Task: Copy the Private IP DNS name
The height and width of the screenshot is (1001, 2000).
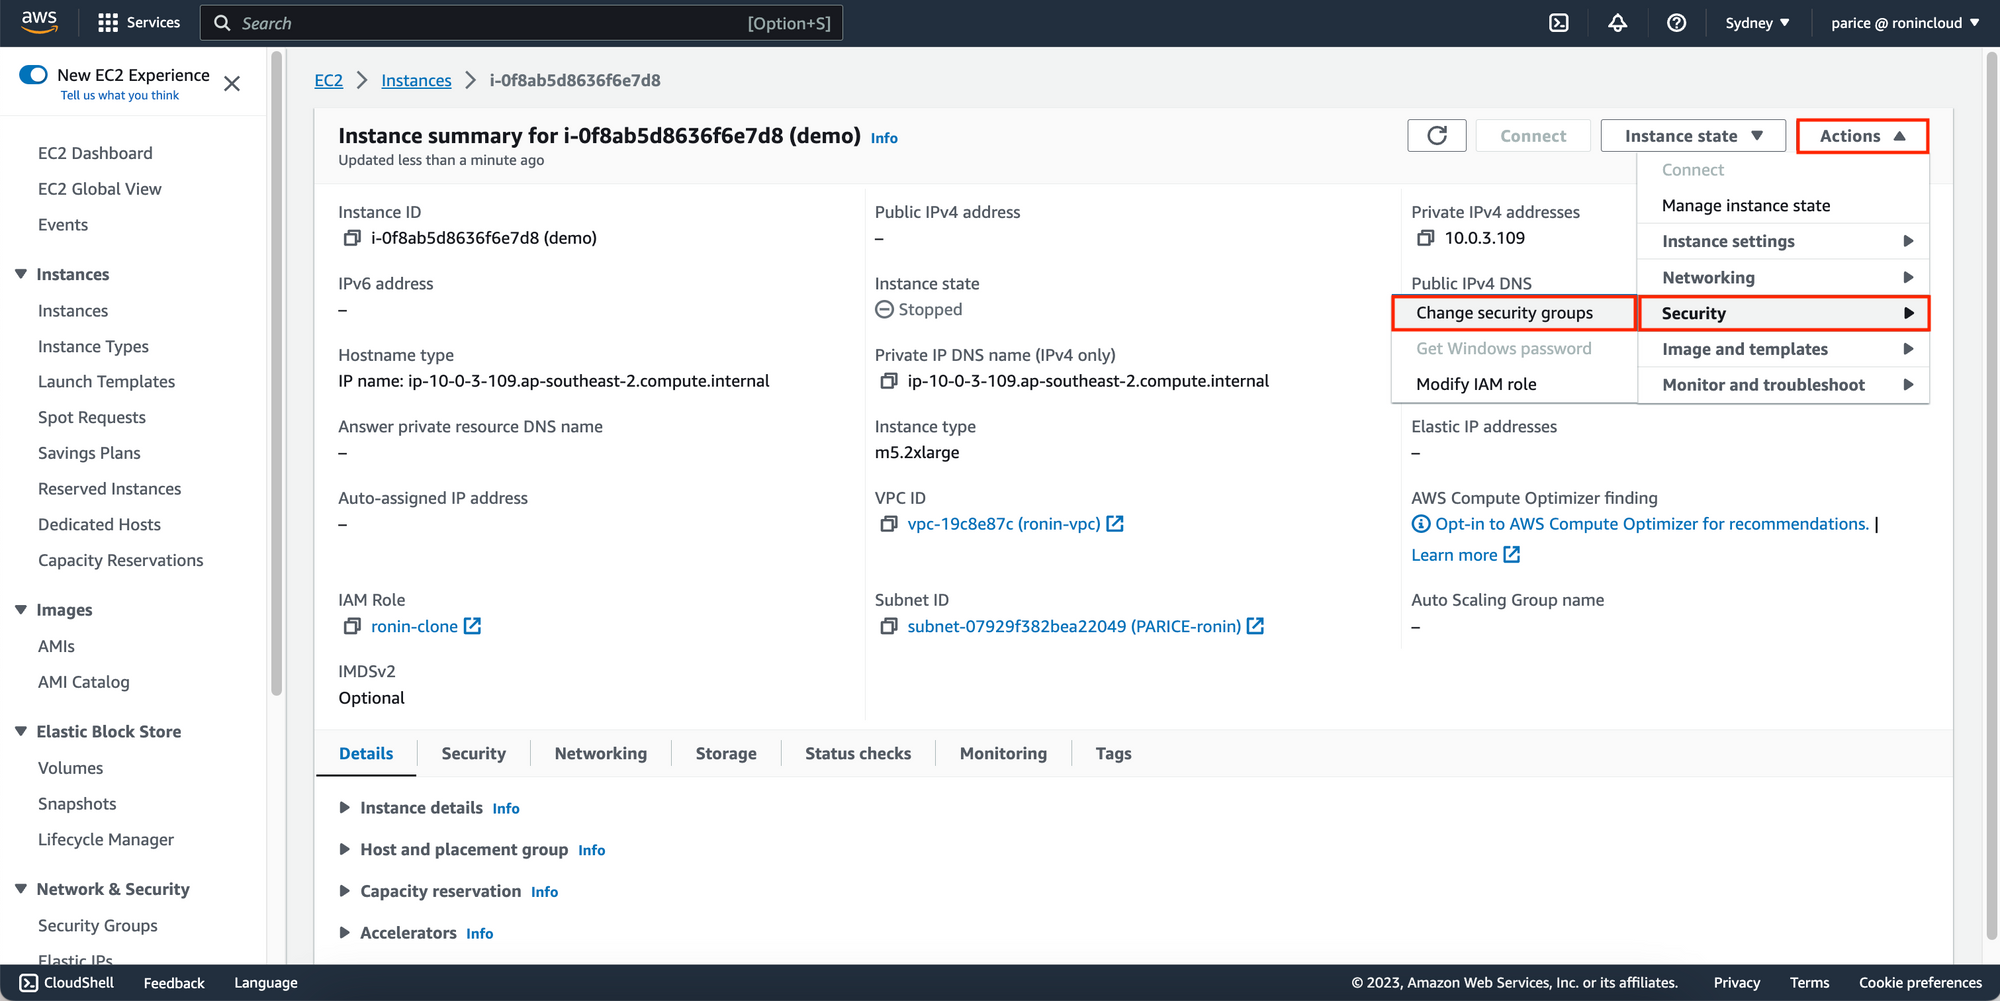Action: point(889,381)
